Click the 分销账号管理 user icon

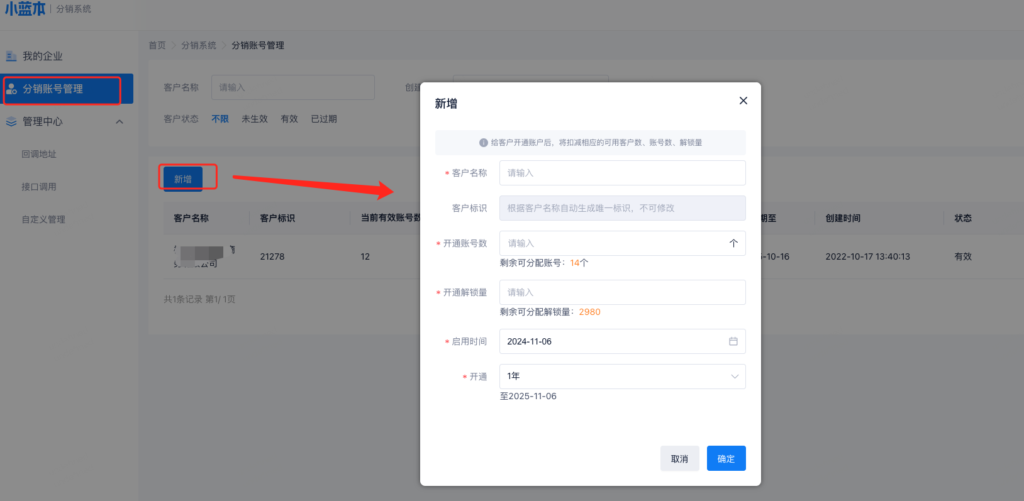[12, 89]
